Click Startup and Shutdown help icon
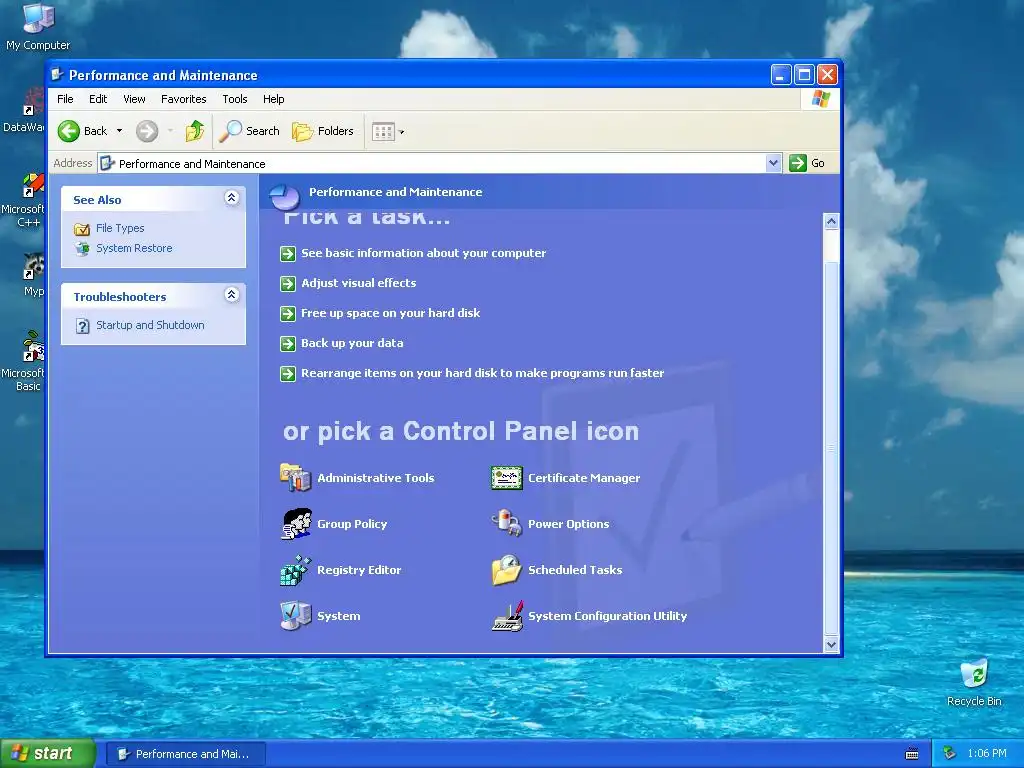The width and height of the screenshot is (1024, 768). click(82, 325)
